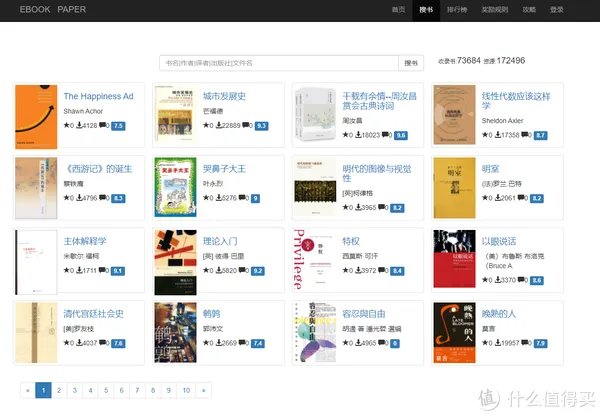The width and height of the screenshot is (600, 416).
Task: Open the 特权 book title
Action: pos(351,241)
